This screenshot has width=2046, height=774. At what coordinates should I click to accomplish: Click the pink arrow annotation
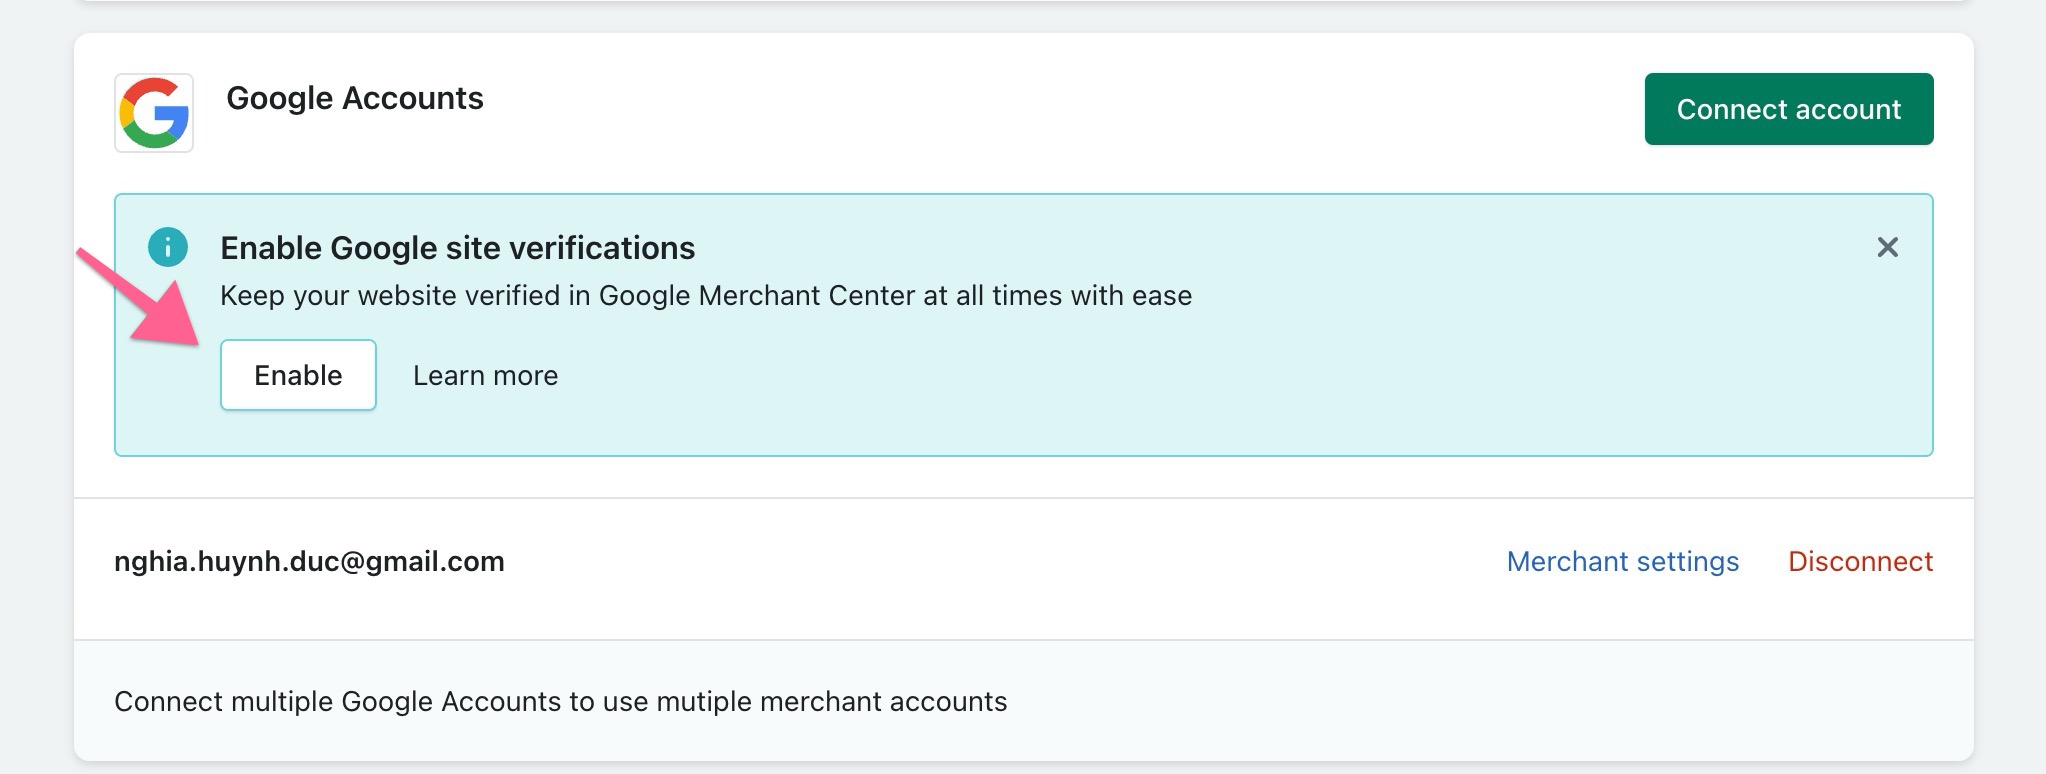tap(140, 297)
